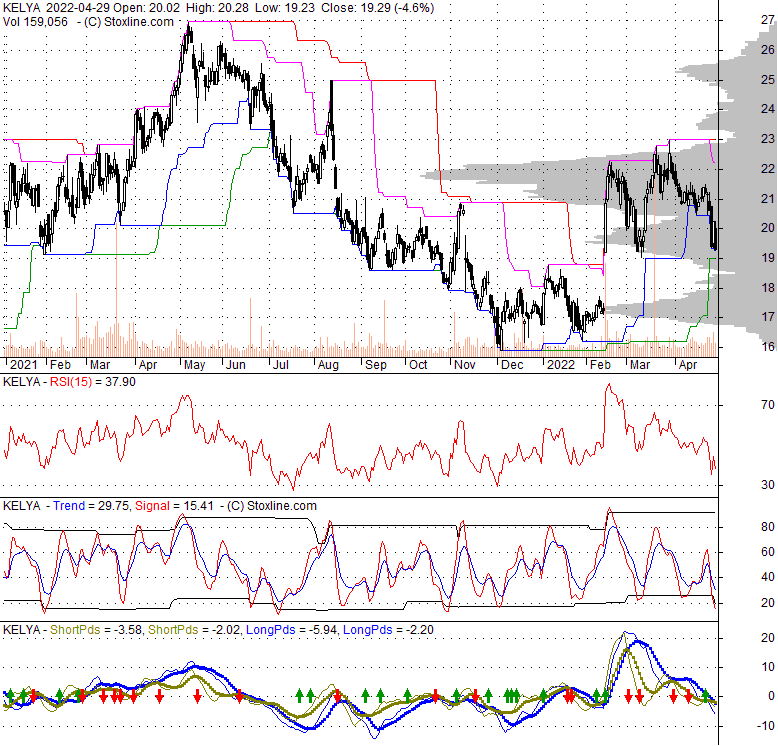Viewport: 778px width, 746px height.
Task: Click the 'Oct' month label
Action: point(418,365)
